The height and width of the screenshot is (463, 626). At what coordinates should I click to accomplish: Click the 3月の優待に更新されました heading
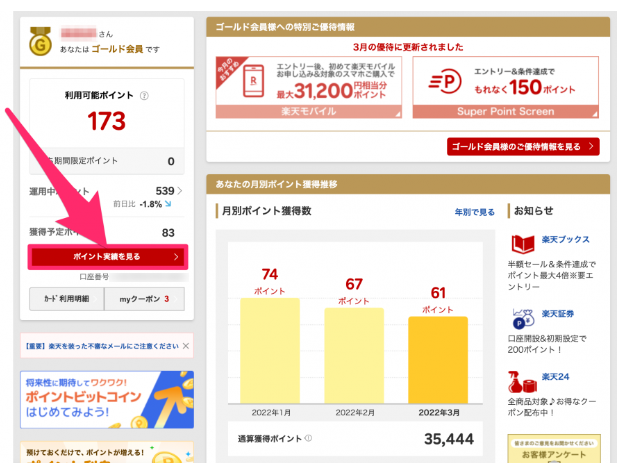coord(408,47)
